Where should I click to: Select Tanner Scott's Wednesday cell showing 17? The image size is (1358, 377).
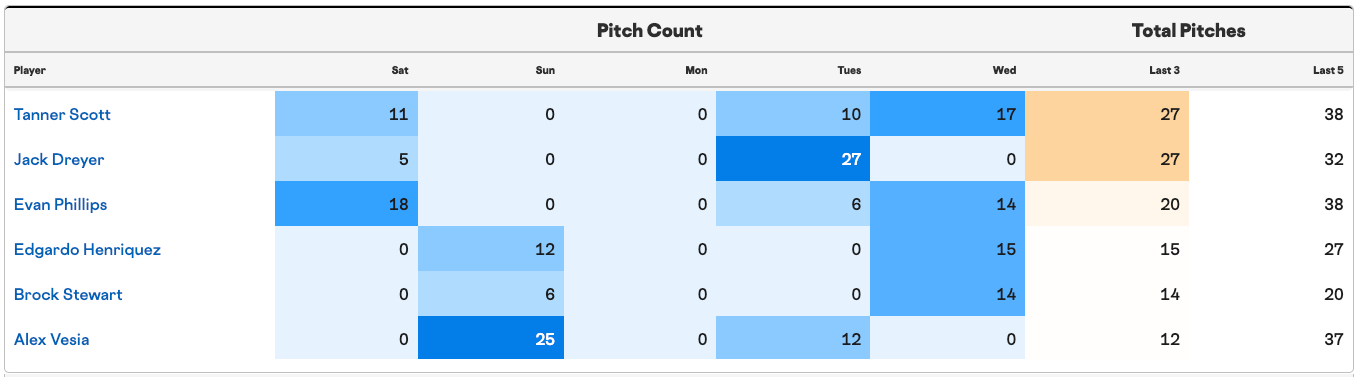pos(948,114)
